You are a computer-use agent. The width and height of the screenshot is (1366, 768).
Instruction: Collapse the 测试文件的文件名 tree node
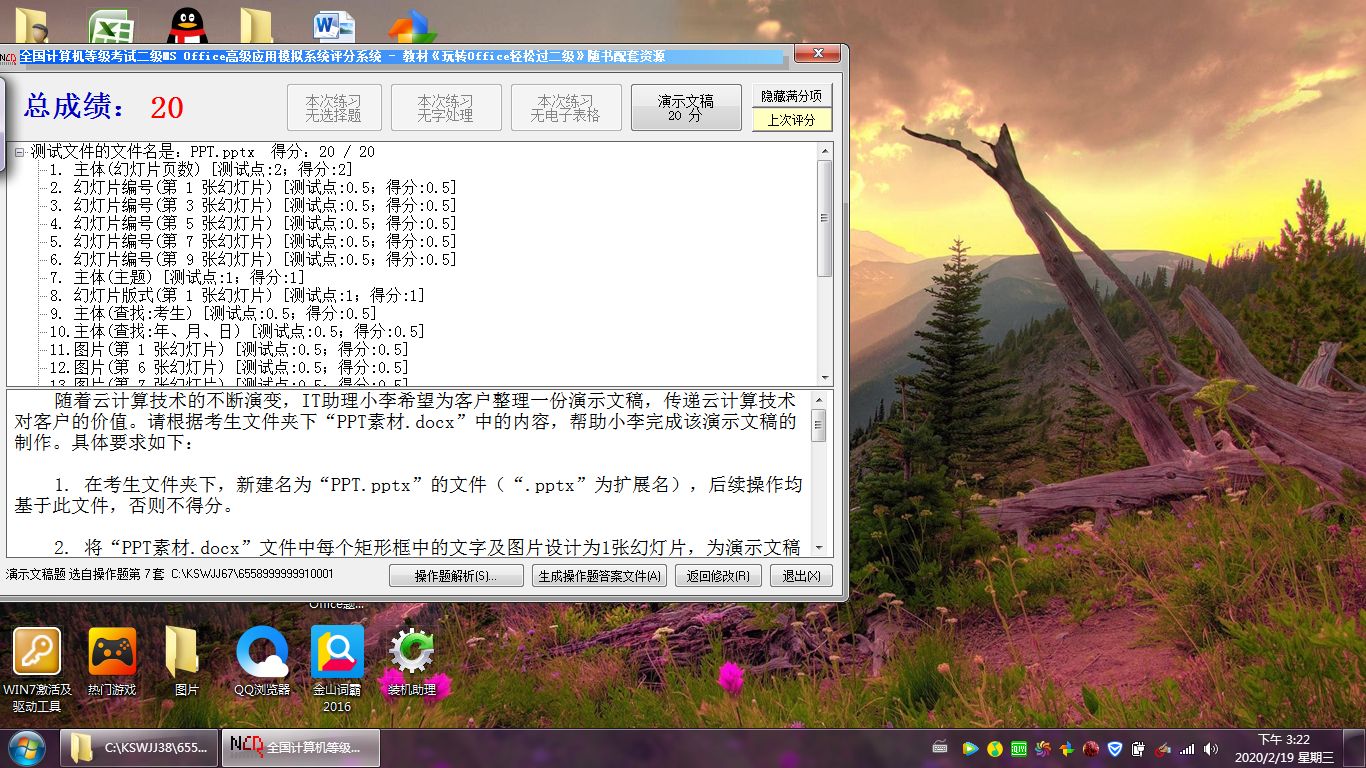[19, 152]
